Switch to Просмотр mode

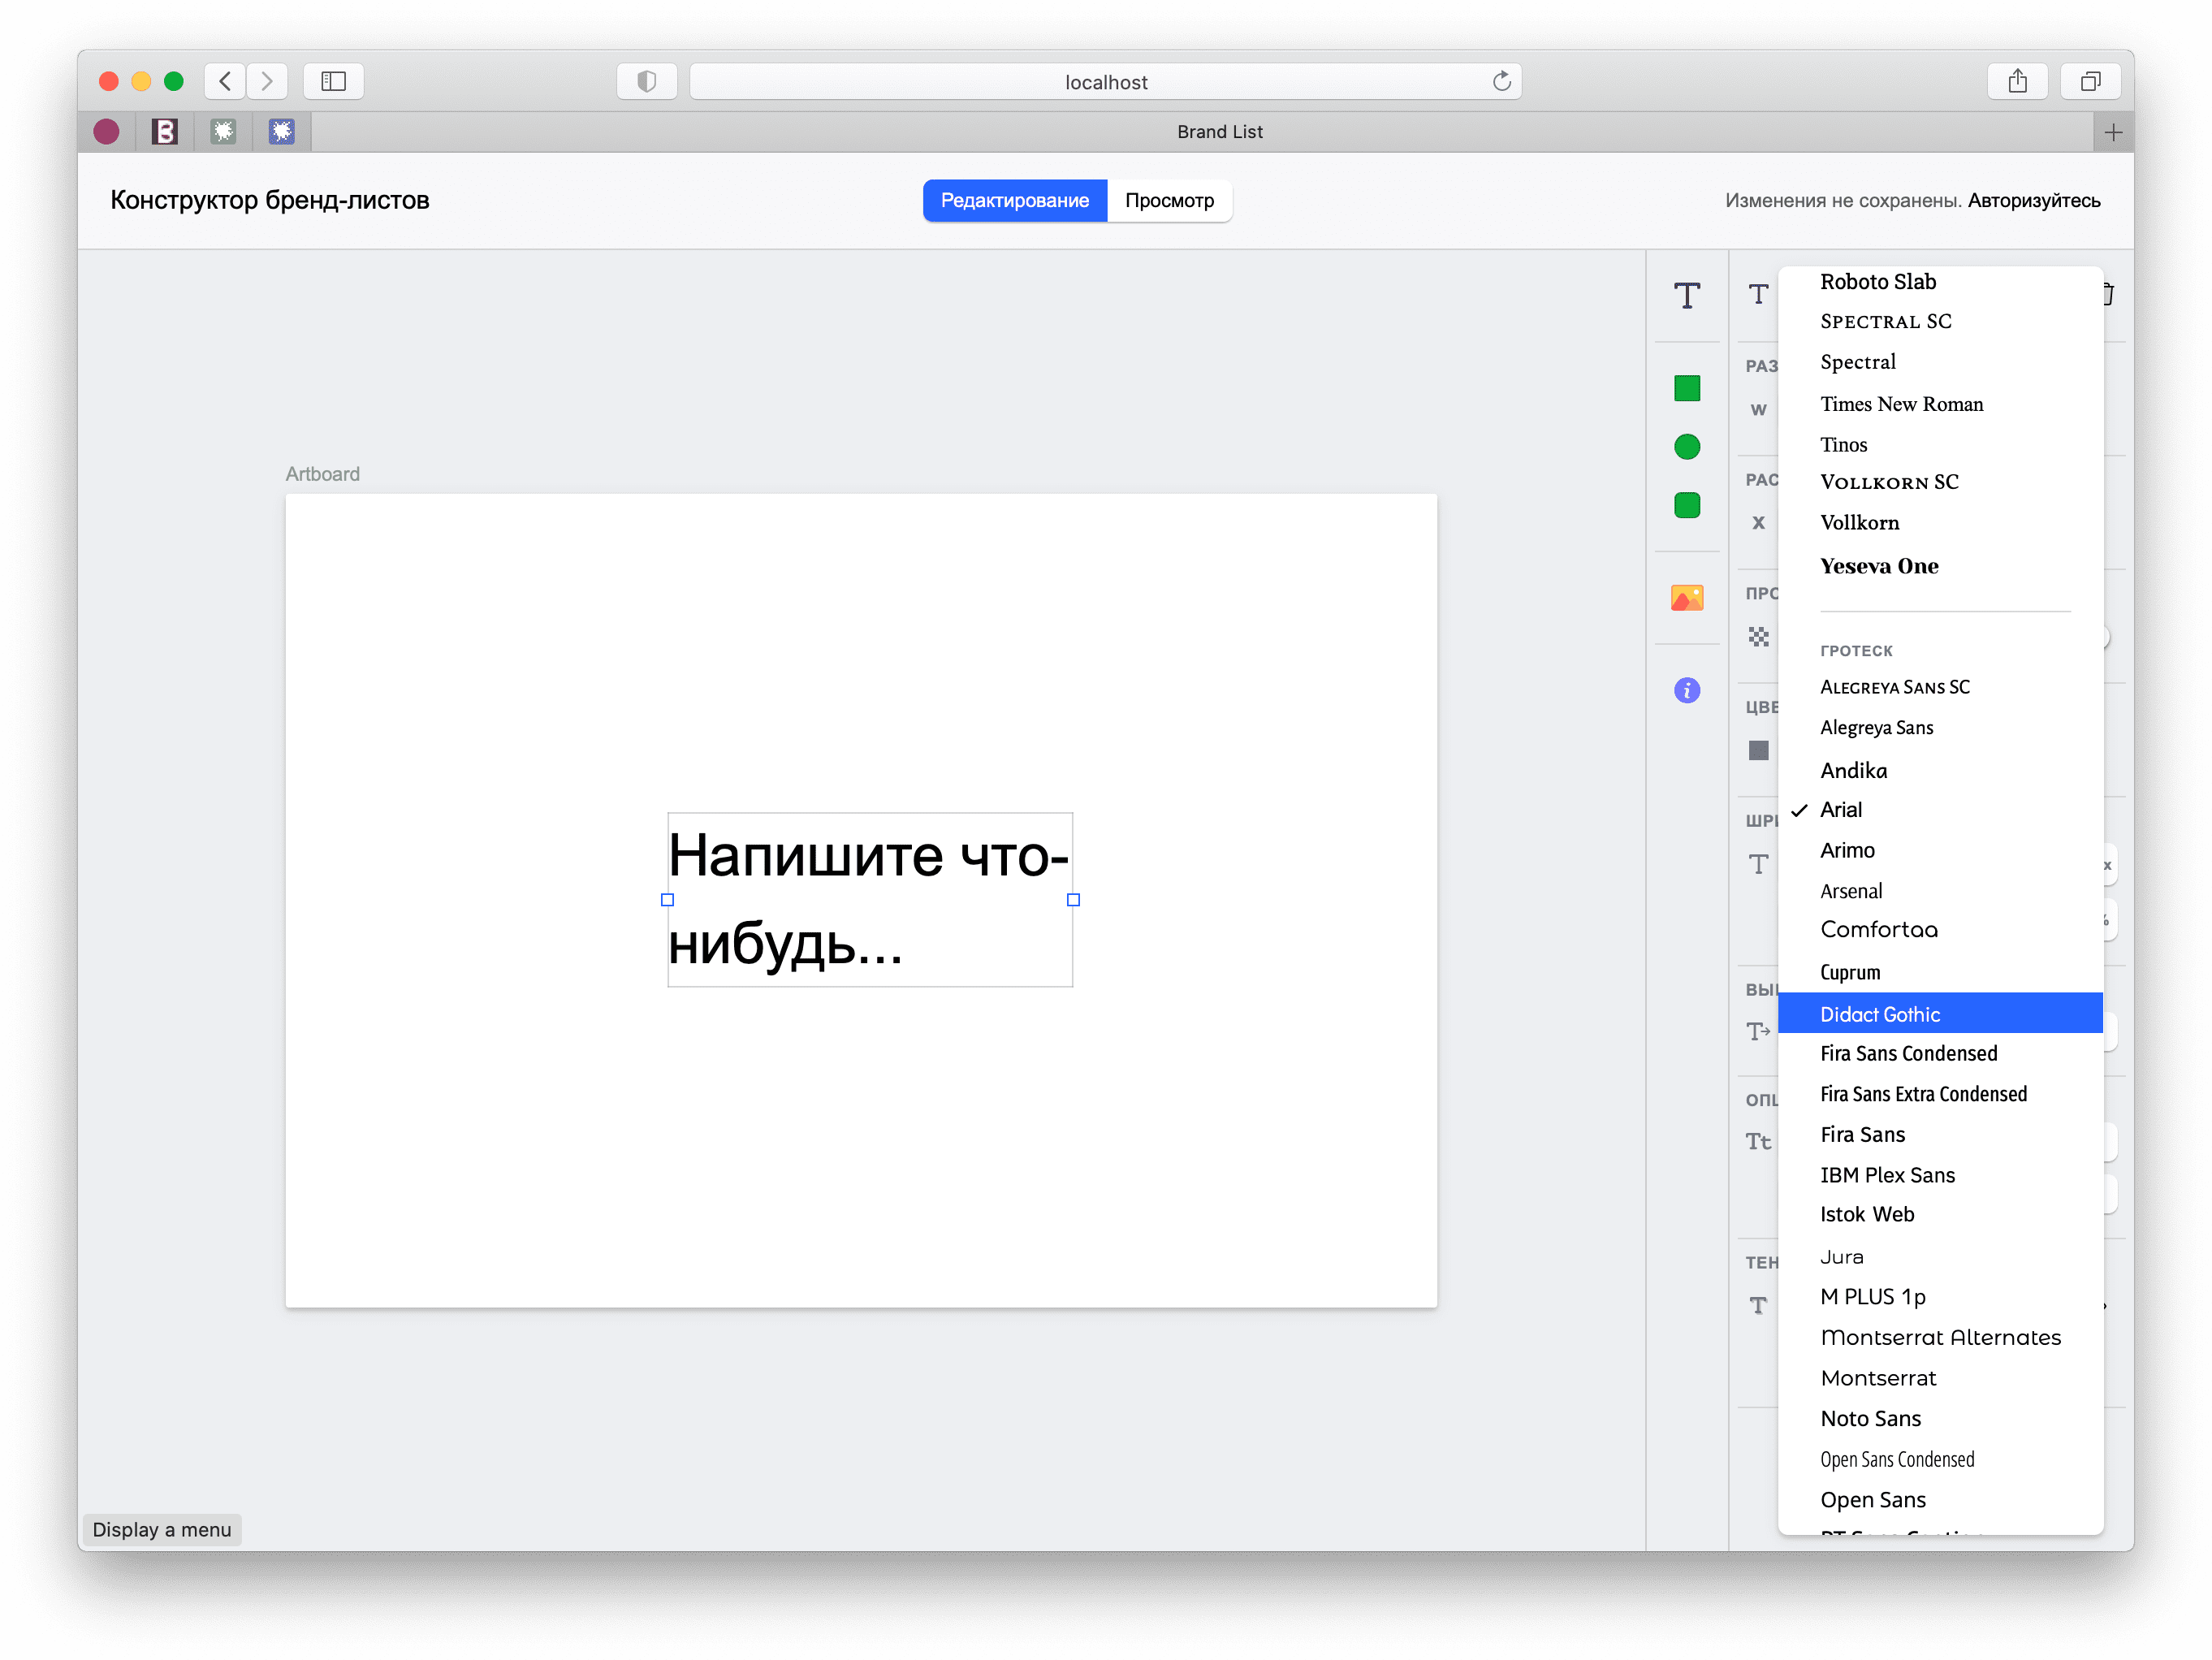[1170, 201]
